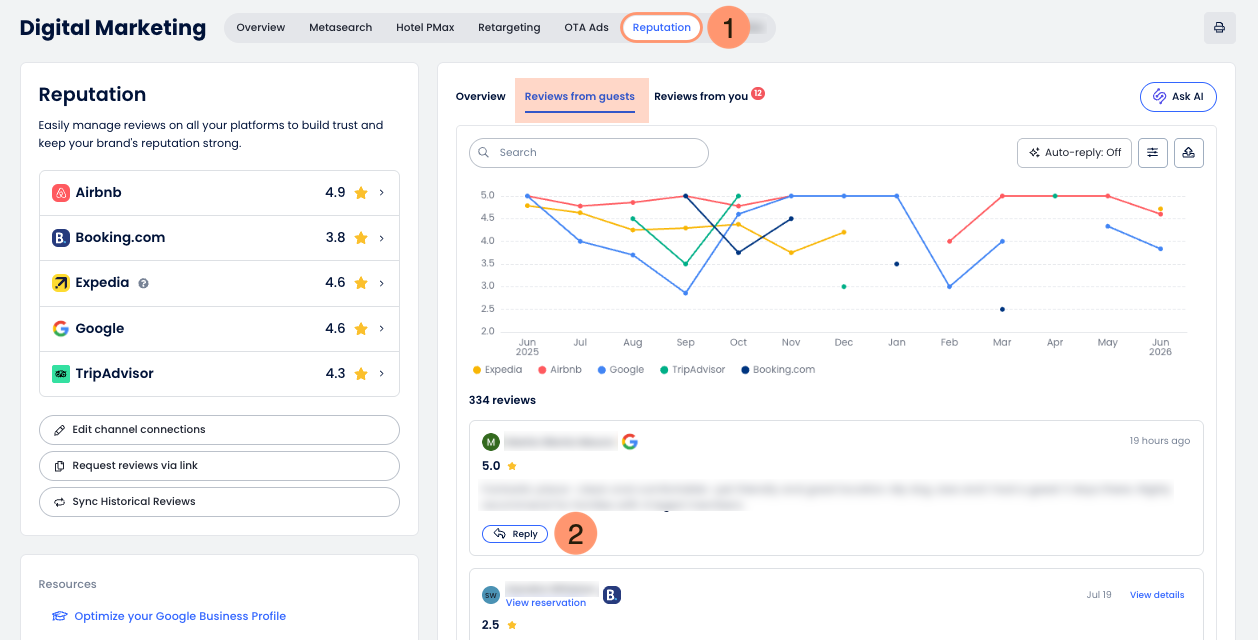The image size is (1258, 640).
Task: Click the printer icon button
Action: pyautogui.click(x=1219, y=28)
